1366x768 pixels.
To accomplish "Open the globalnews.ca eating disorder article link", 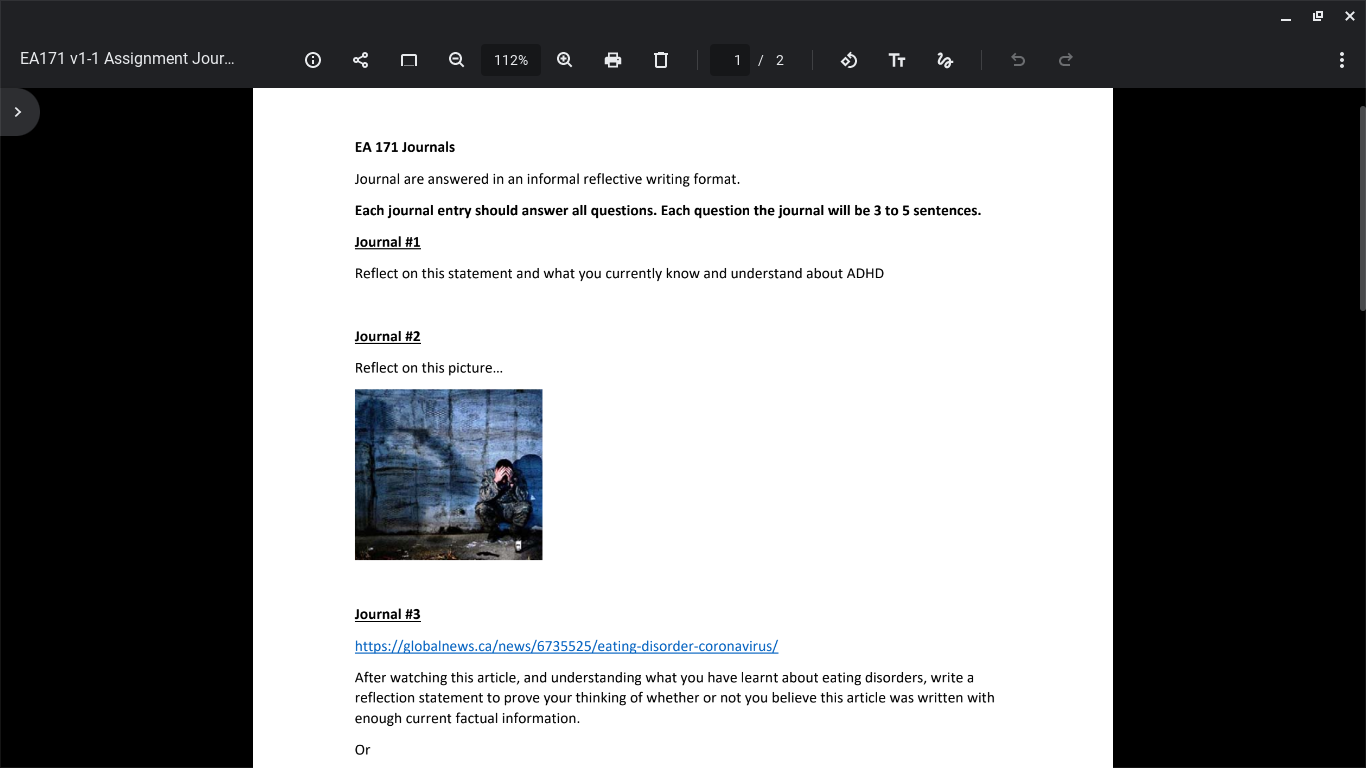I will click(565, 646).
